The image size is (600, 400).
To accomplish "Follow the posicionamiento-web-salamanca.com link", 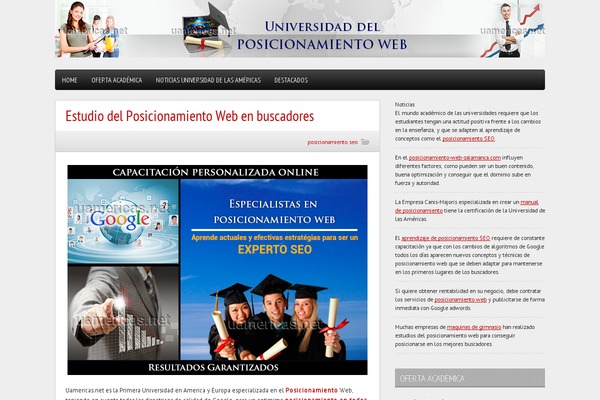I will point(454,158).
